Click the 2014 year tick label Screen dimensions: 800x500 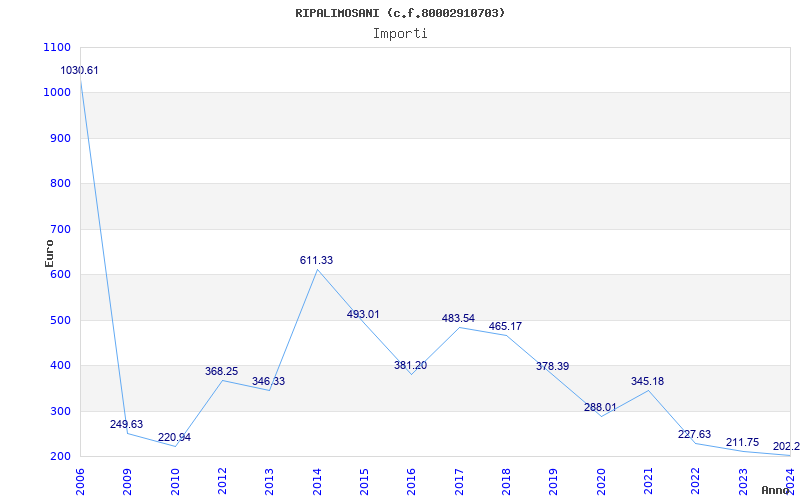tap(317, 480)
